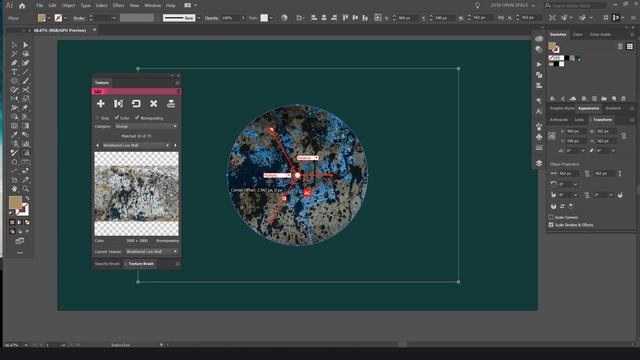Swap fill and stroke colors arrow
The image size is (640, 360).
(x=27, y=198)
